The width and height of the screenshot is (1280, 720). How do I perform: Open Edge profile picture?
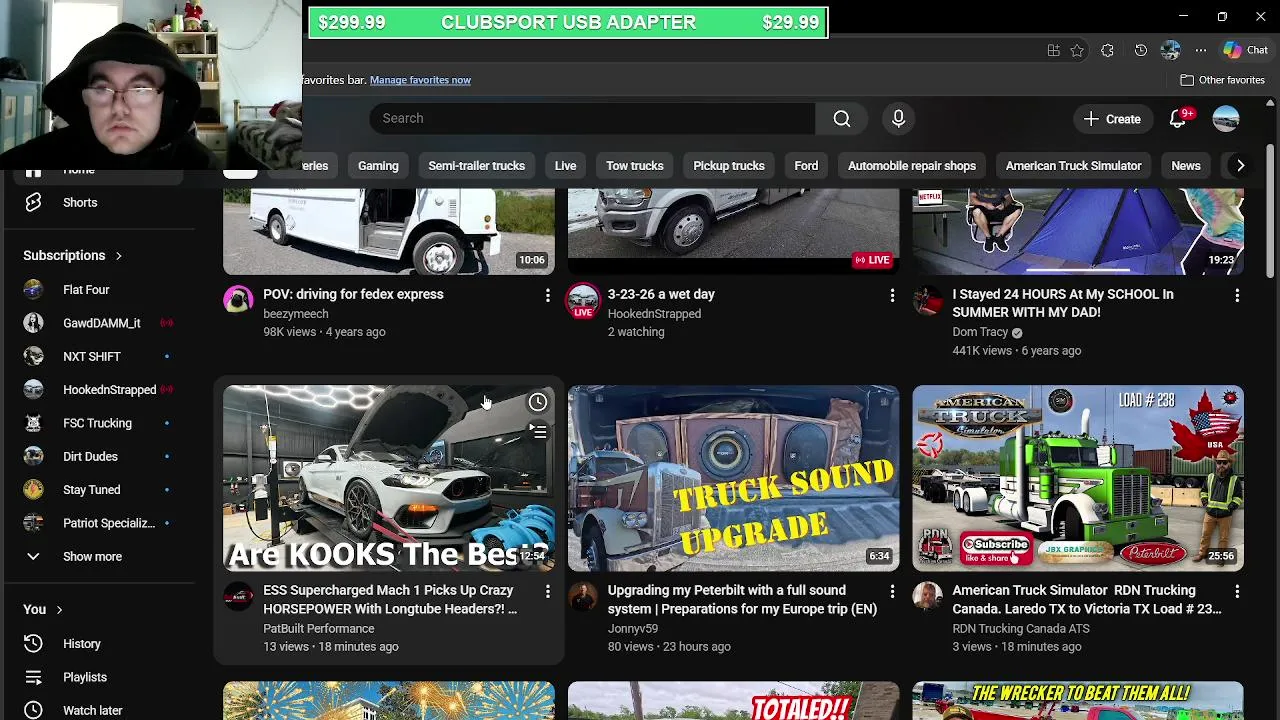[1171, 50]
